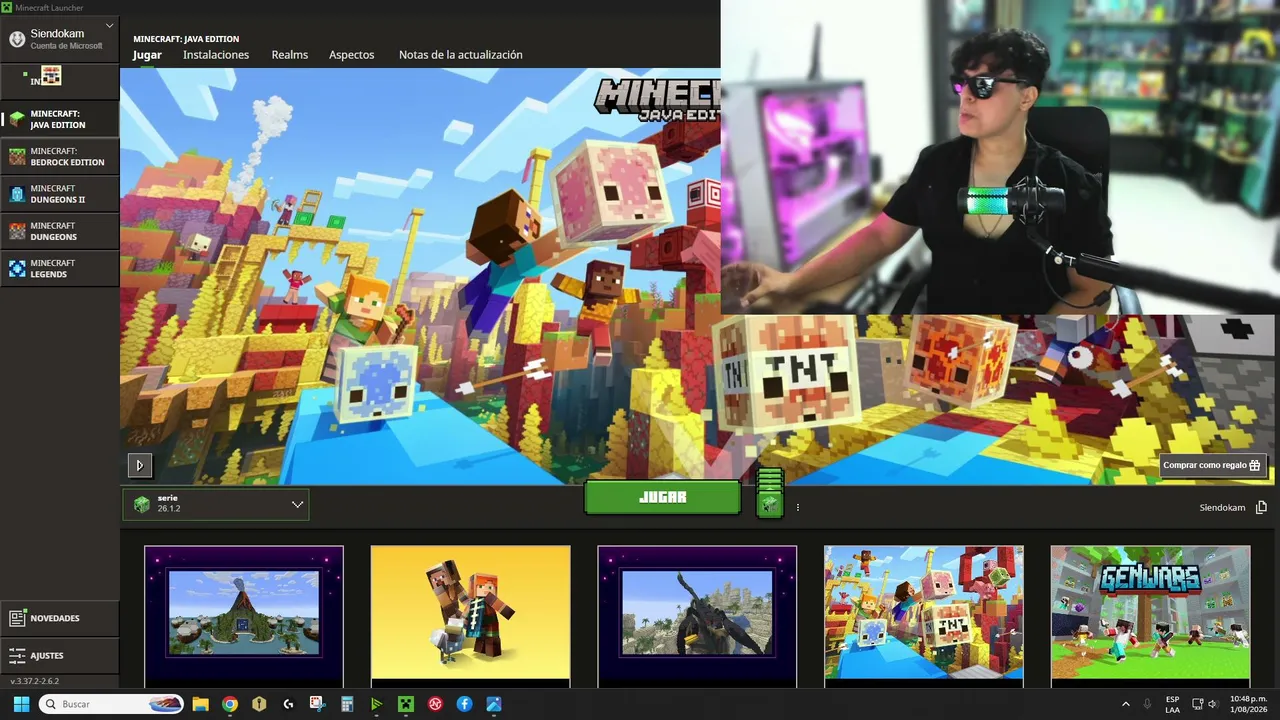Open File Explorer from the taskbar
Viewport: 1280px width, 720px height.
200,704
